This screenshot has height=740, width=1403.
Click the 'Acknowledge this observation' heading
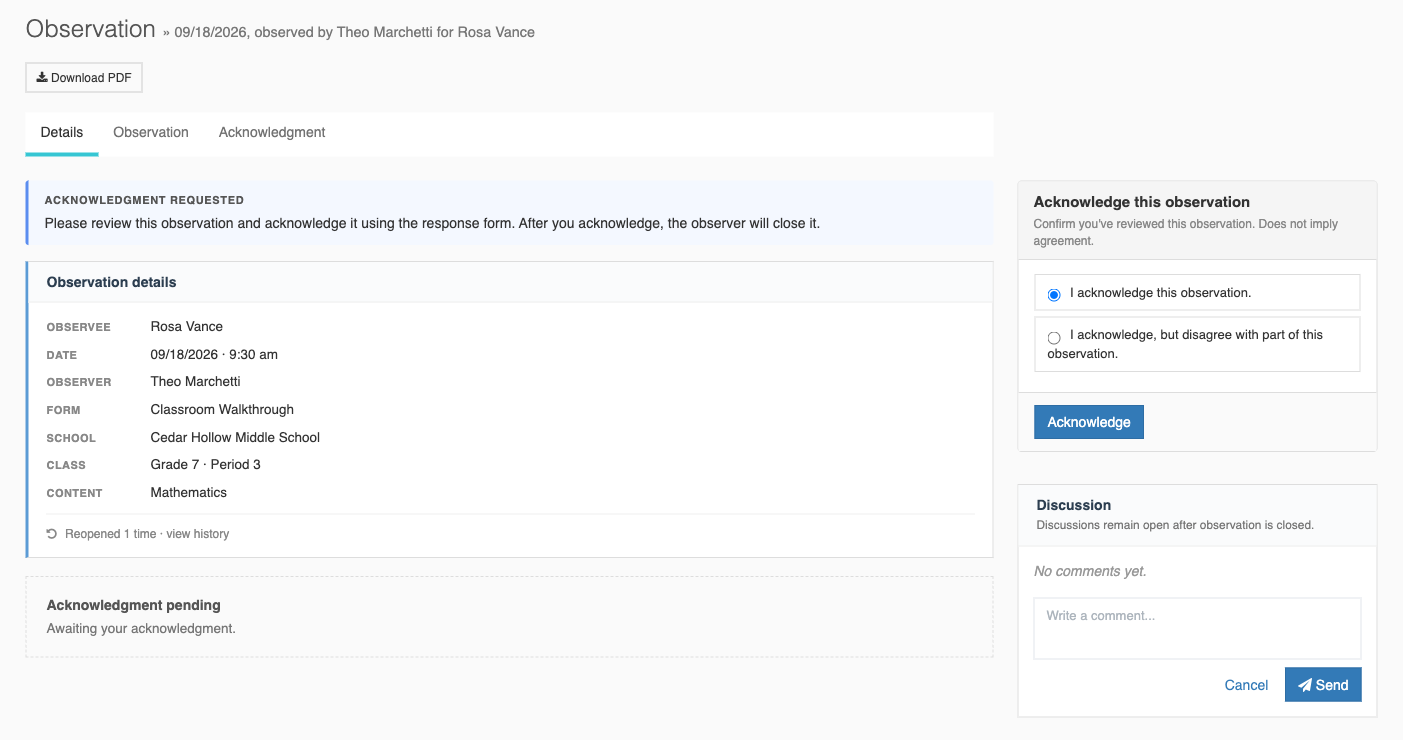(1142, 202)
